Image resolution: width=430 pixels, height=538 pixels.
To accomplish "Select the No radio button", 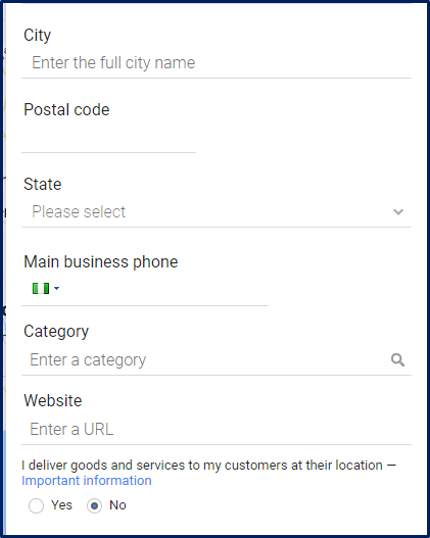I will (x=94, y=506).
